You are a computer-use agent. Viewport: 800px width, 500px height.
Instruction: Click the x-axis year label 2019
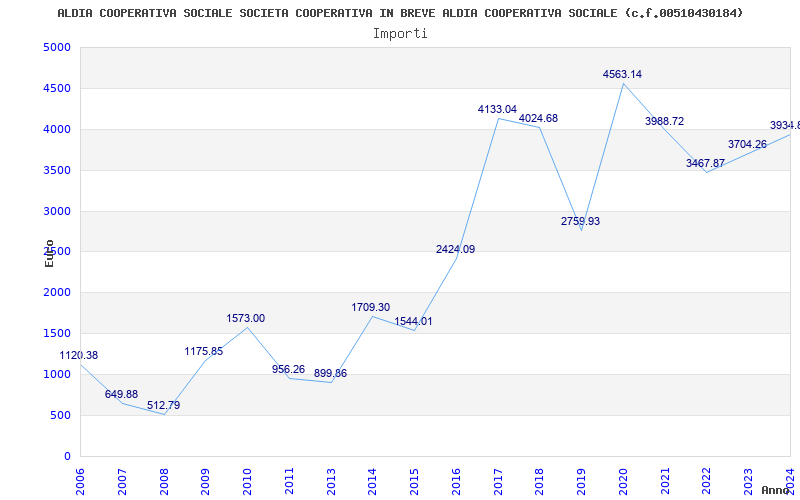click(582, 482)
